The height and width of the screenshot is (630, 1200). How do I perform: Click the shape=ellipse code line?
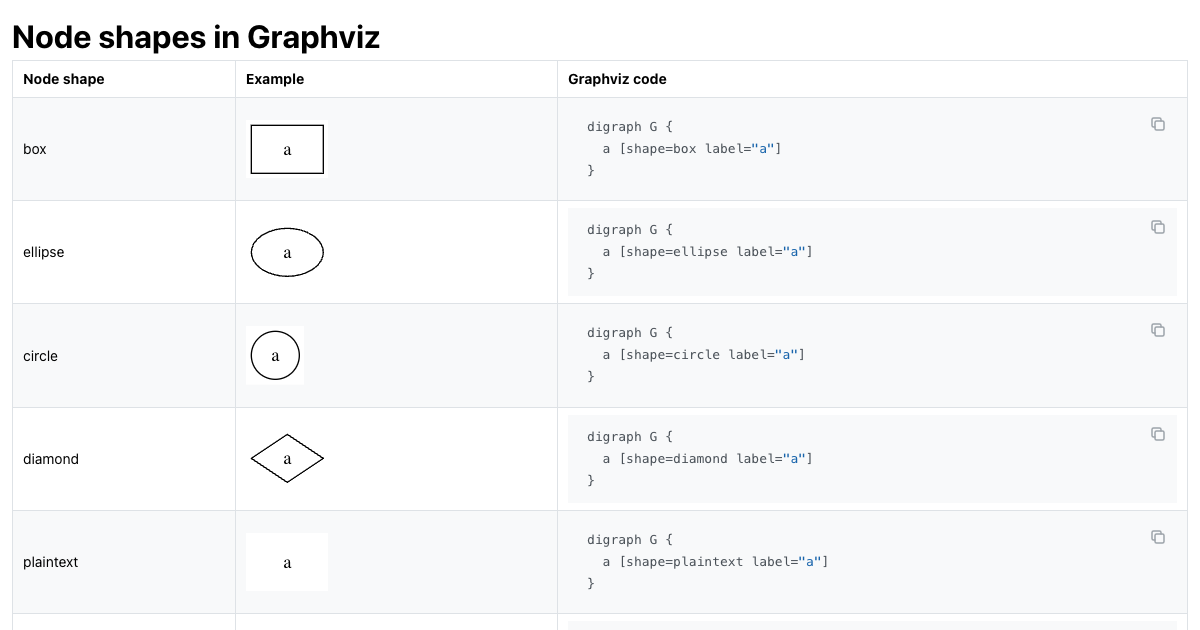click(707, 252)
